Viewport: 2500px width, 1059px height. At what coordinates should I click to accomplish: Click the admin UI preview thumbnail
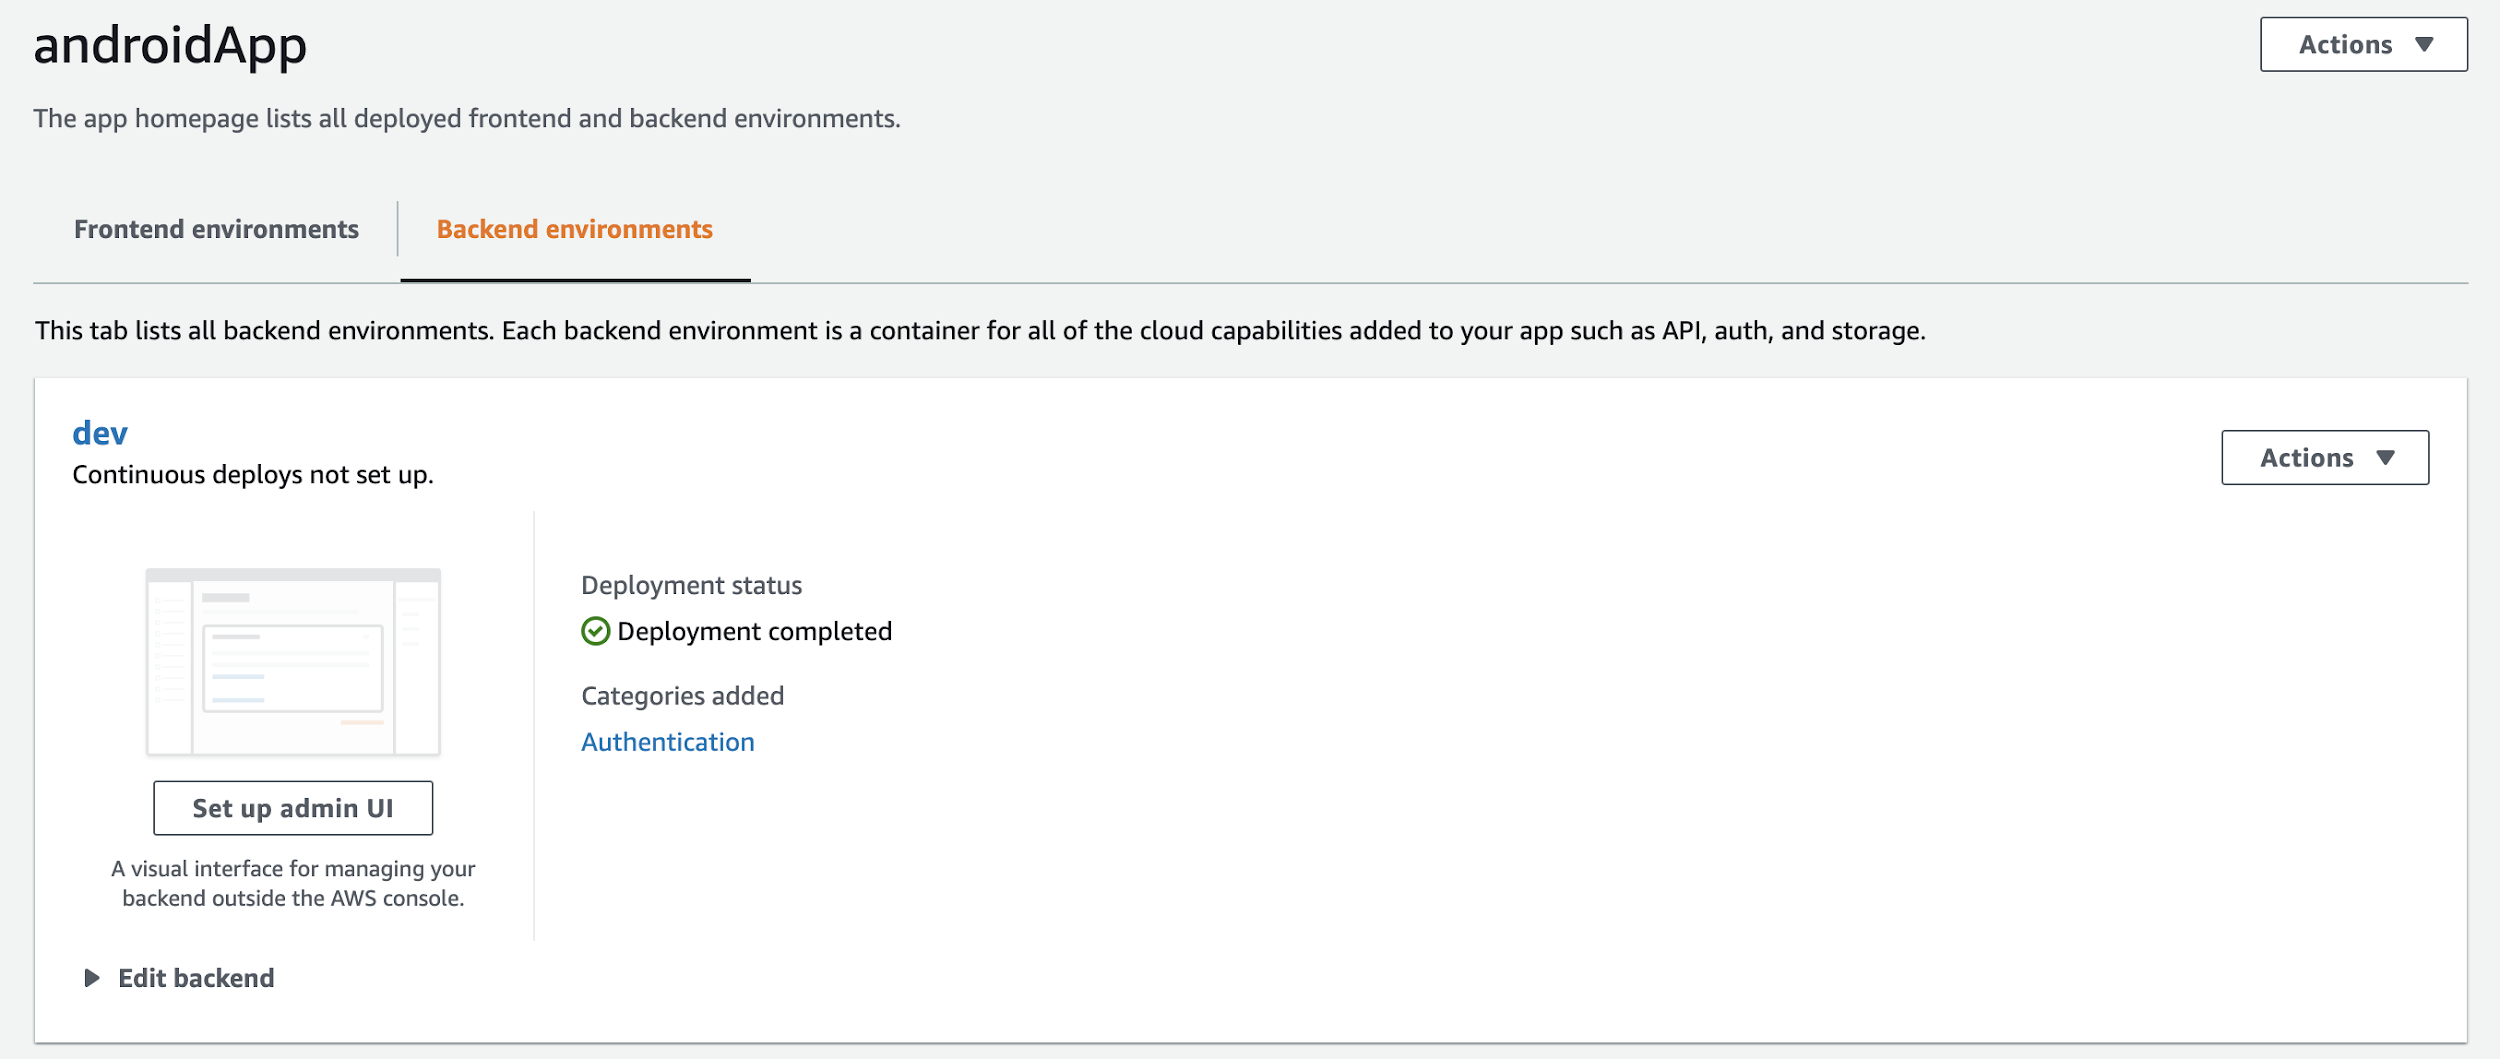click(x=293, y=662)
